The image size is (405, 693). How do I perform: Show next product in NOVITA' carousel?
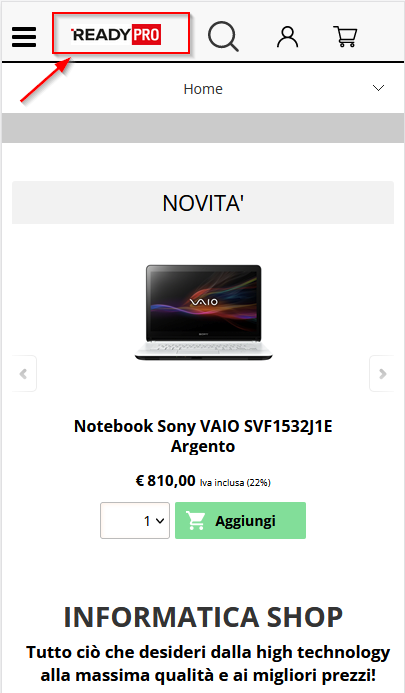[x=382, y=374]
